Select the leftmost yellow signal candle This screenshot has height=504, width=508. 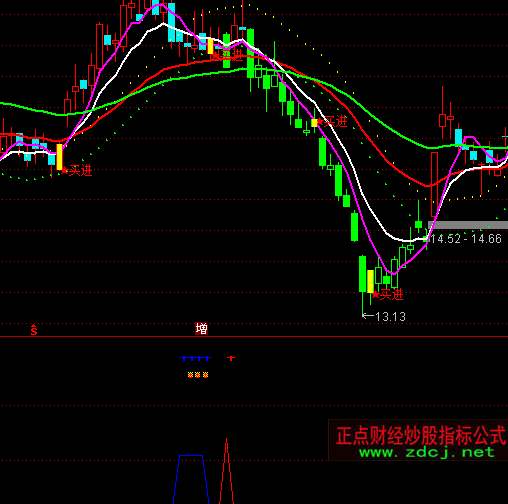point(59,157)
